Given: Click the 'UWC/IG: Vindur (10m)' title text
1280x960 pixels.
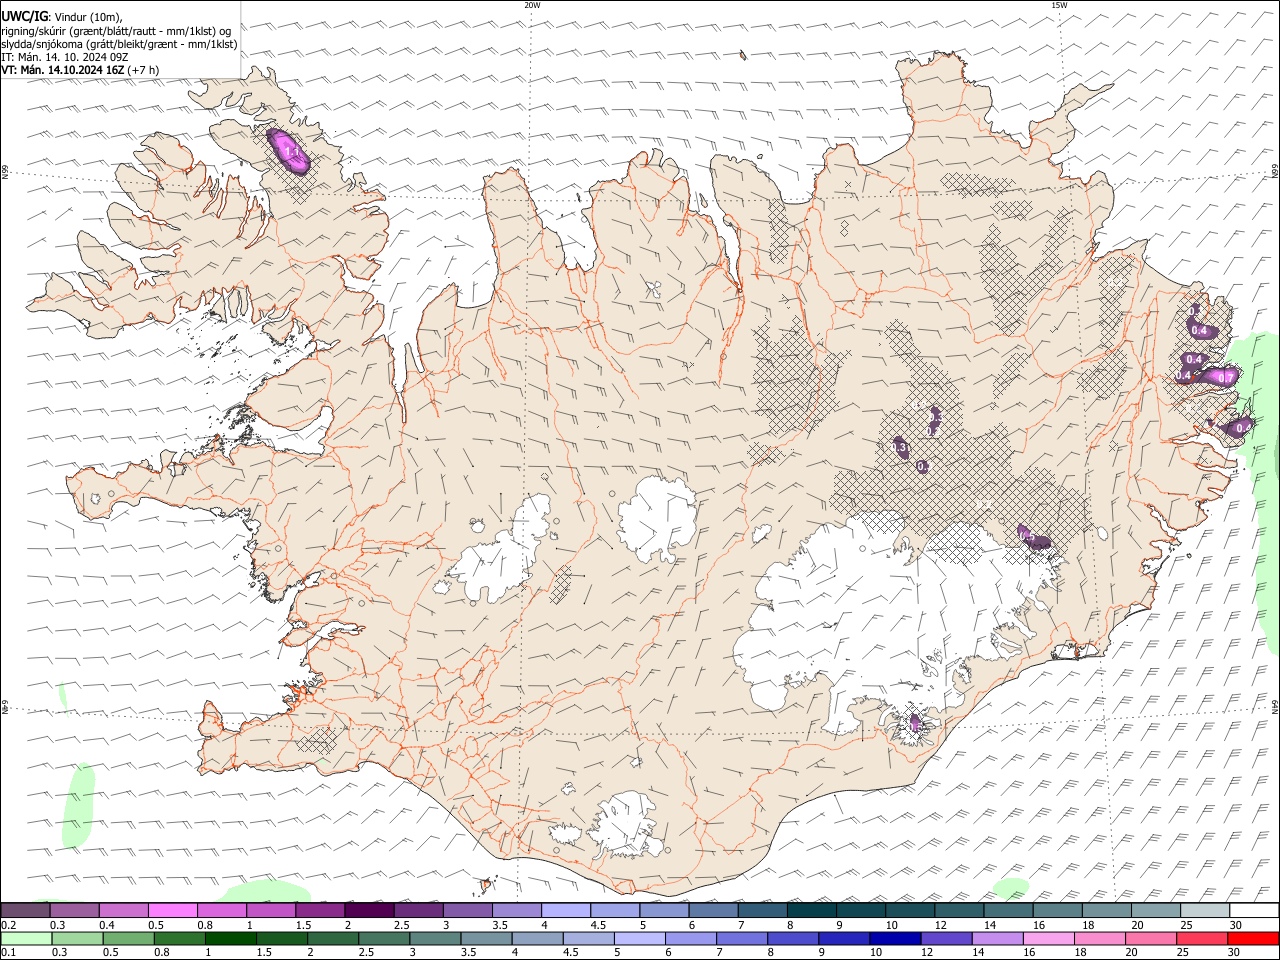Looking at the screenshot, I should [x=61, y=15].
